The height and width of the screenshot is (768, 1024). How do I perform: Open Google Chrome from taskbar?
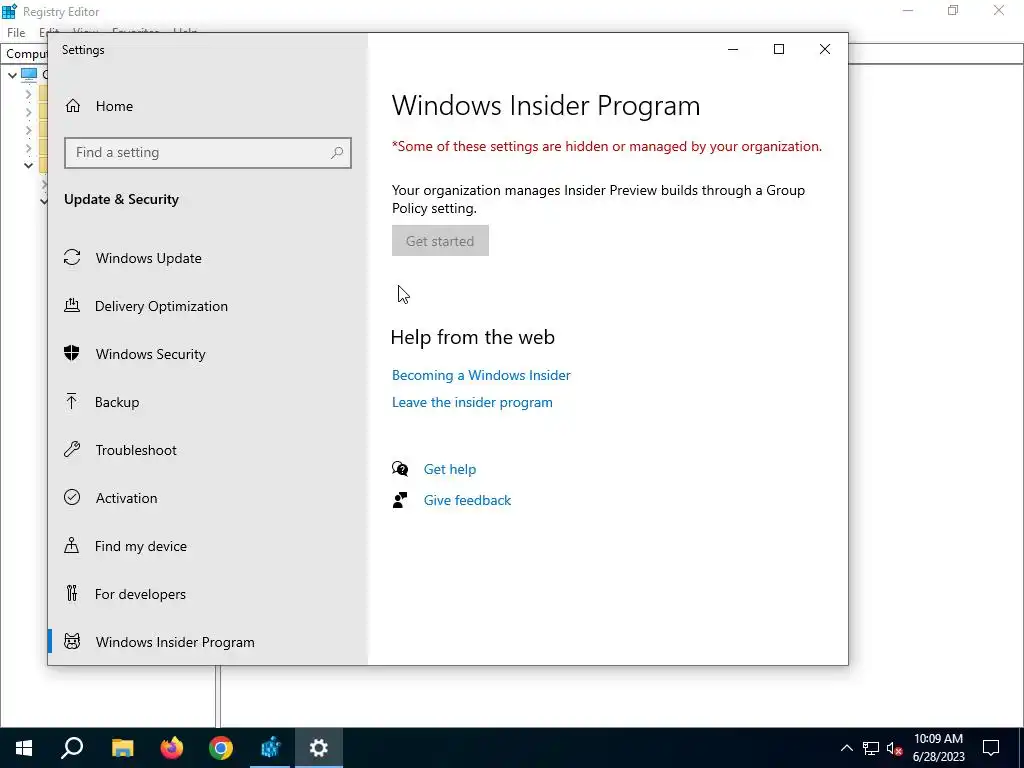click(221, 748)
